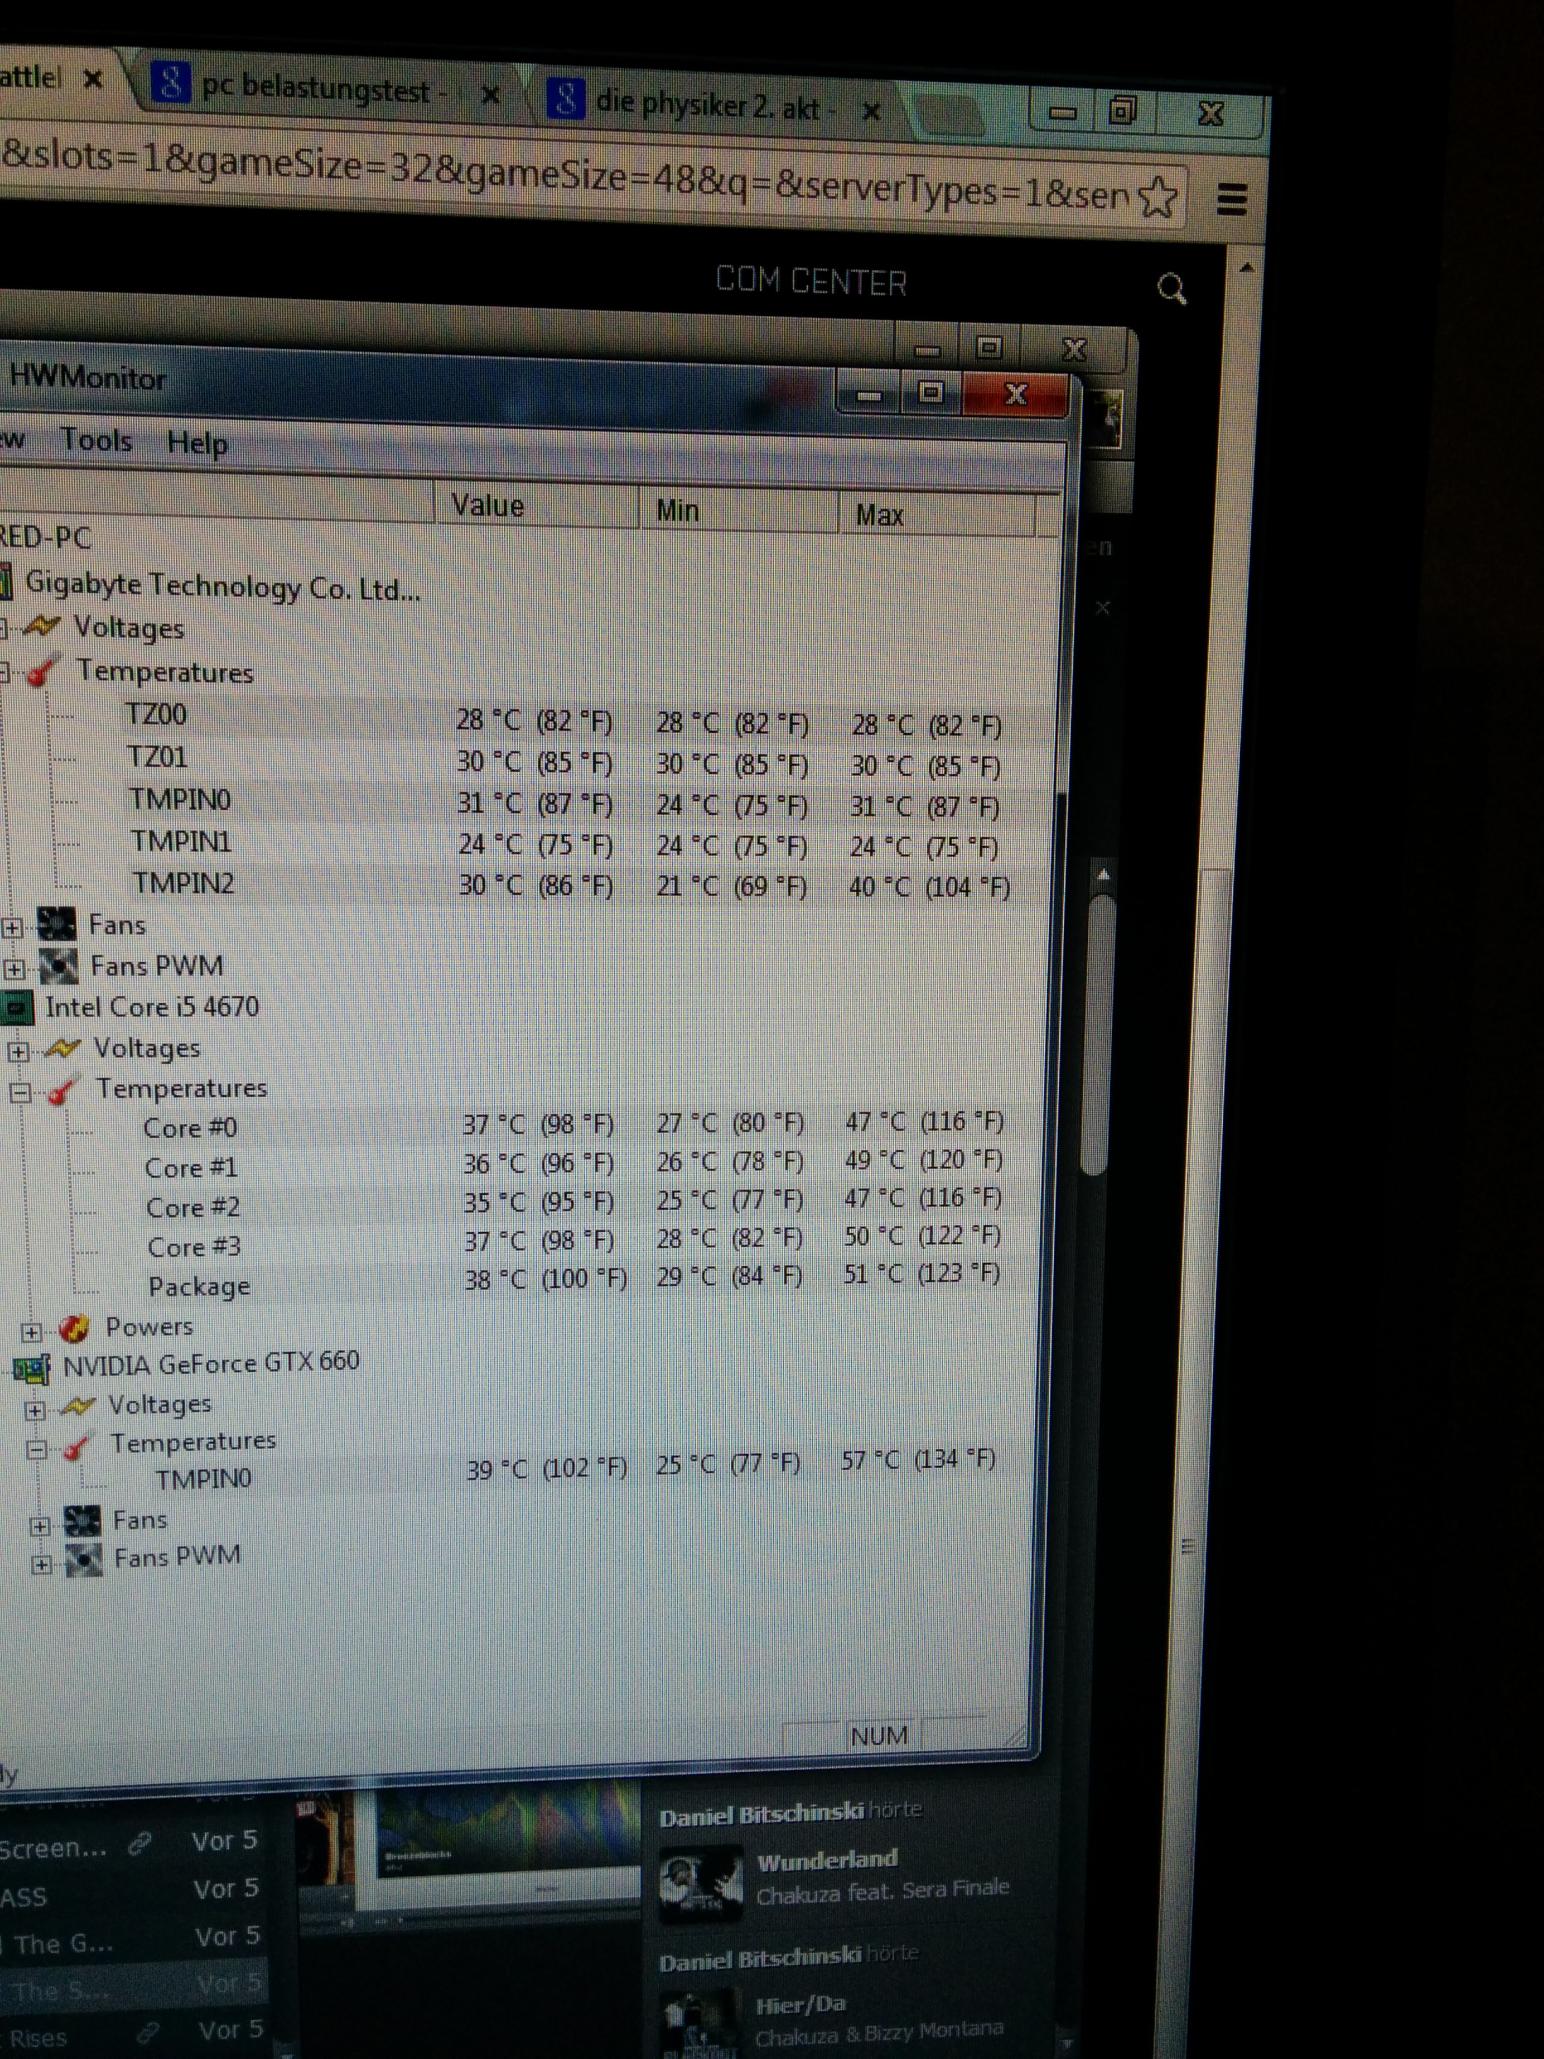This screenshot has width=1544, height=2059.
Task: Click the Value column header
Action: (x=536, y=505)
